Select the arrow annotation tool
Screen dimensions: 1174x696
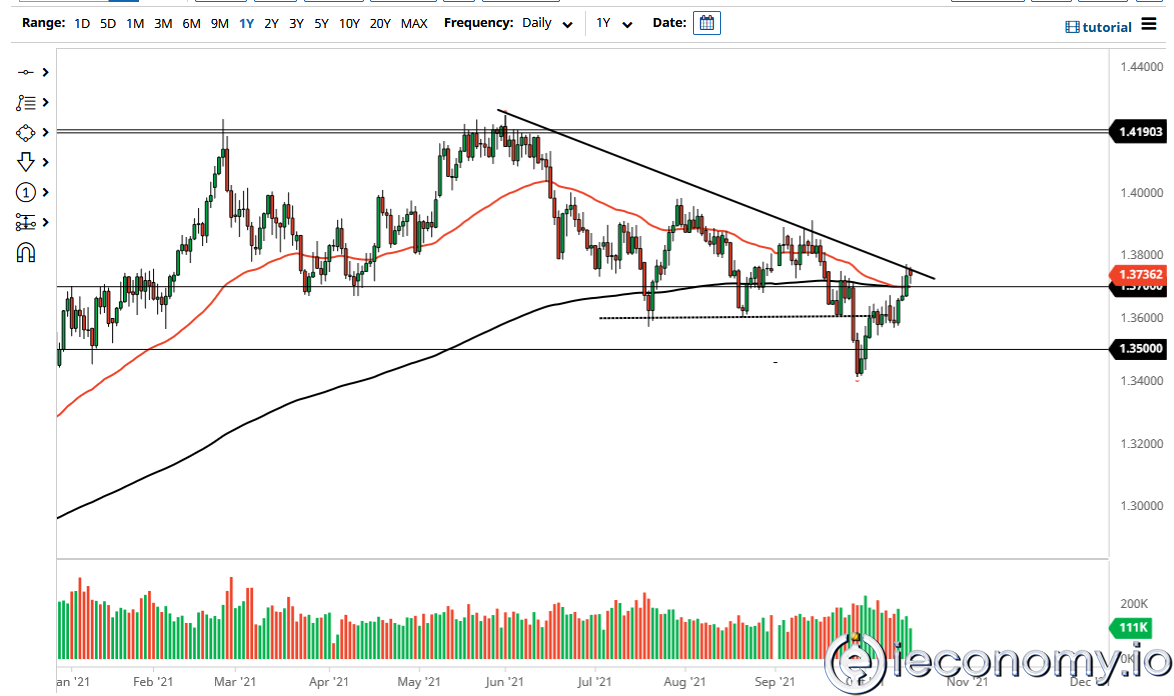[25, 161]
